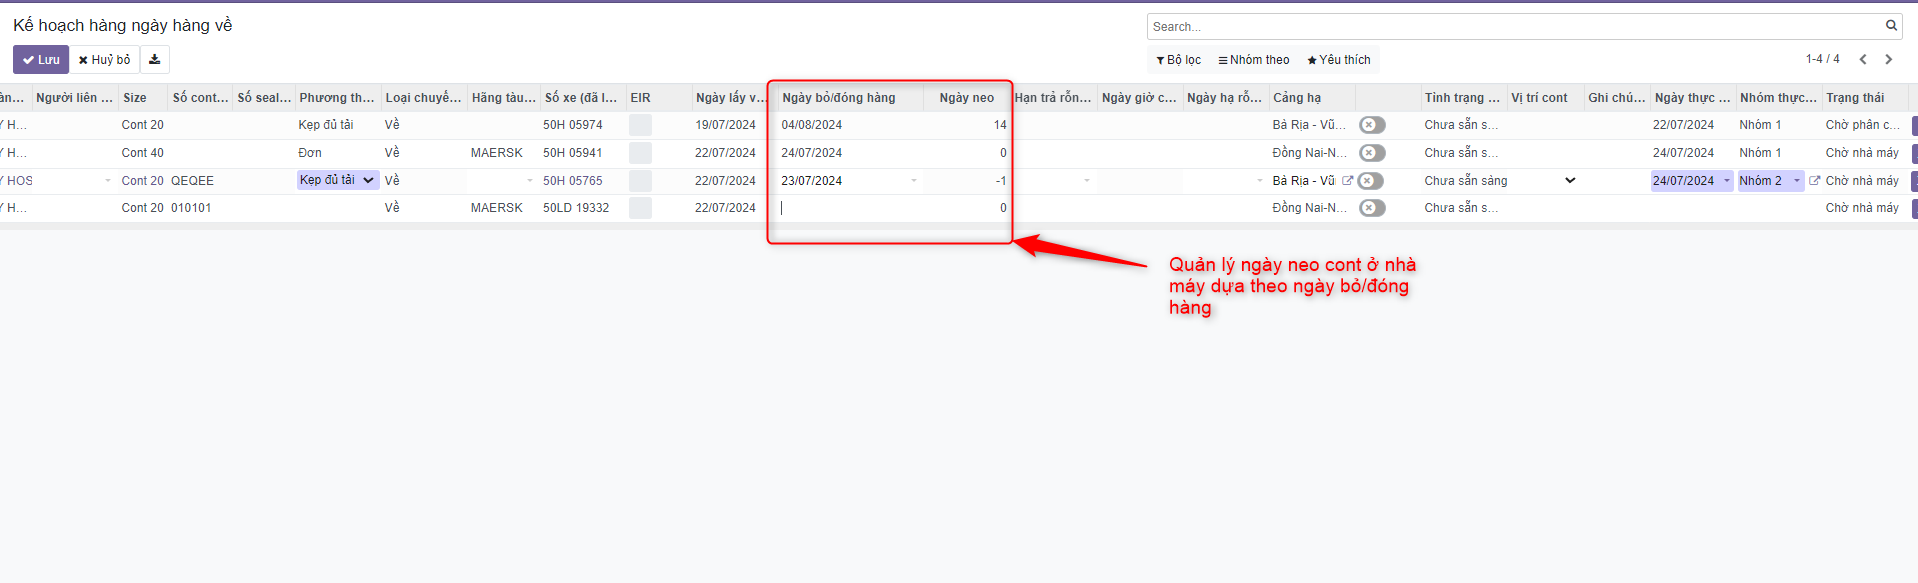1918x583 pixels.
Task: Toggle the switch in the last row
Action: click(1372, 208)
